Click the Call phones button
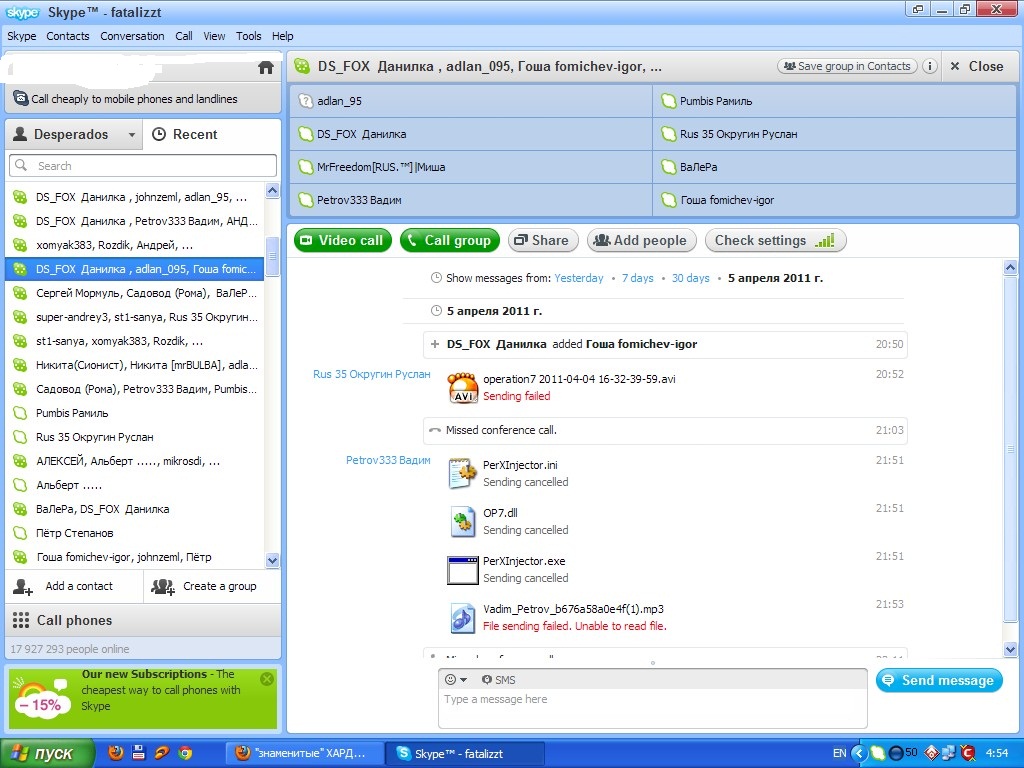The width and height of the screenshot is (1024, 768). [143, 620]
